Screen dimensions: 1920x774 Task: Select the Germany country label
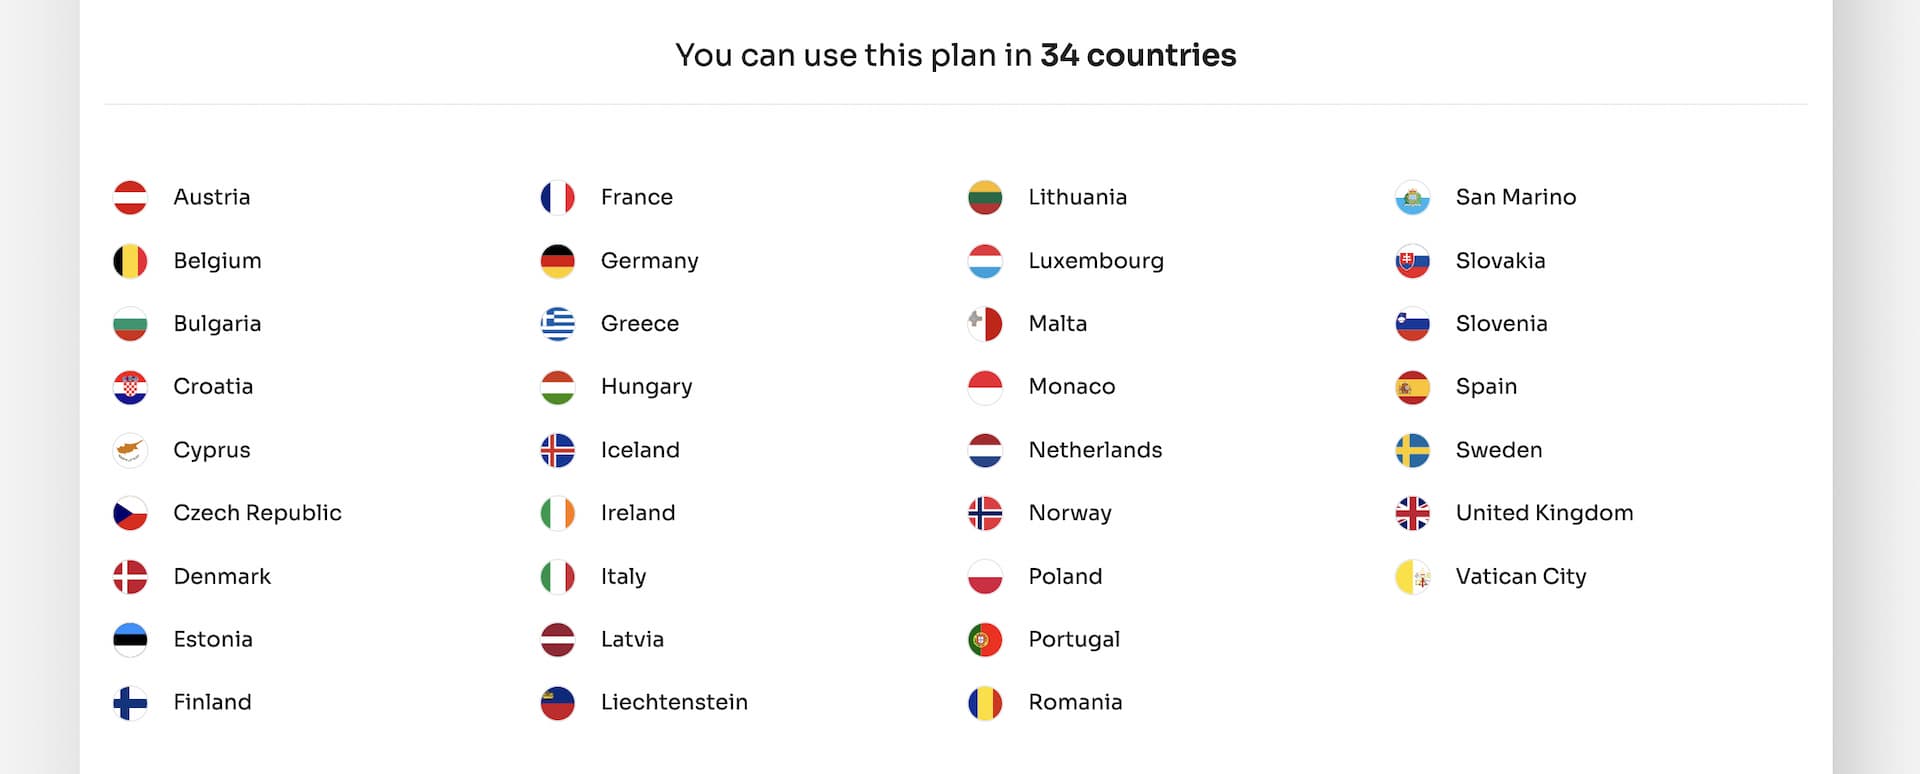tap(649, 261)
